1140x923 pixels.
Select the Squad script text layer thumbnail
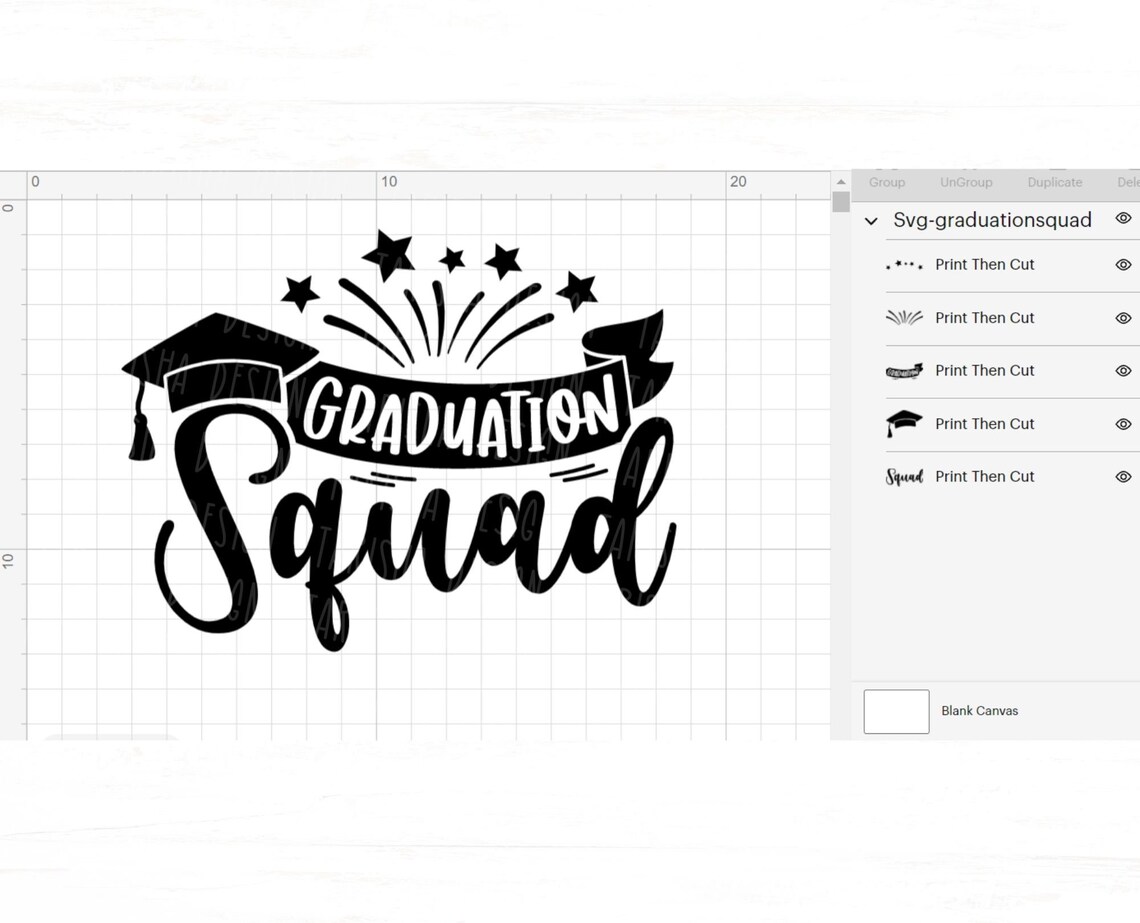[904, 477]
